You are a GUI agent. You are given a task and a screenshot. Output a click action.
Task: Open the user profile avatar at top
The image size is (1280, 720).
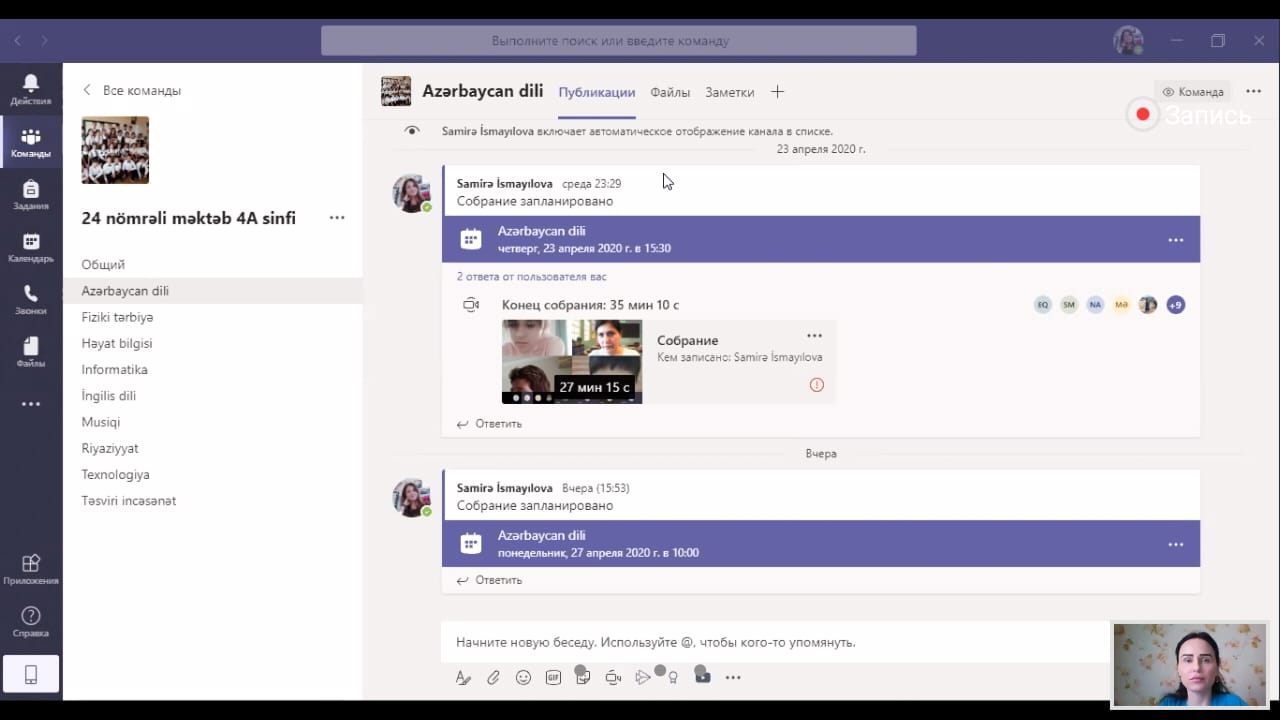[1128, 41]
